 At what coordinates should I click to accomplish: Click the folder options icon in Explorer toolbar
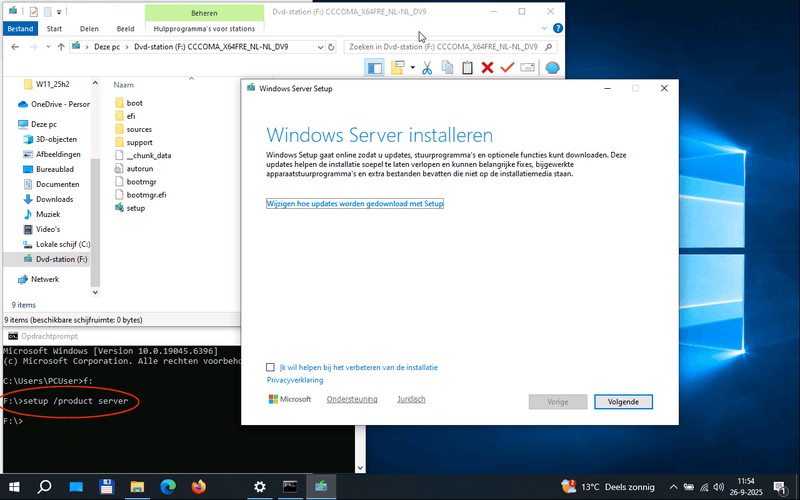coord(397,67)
